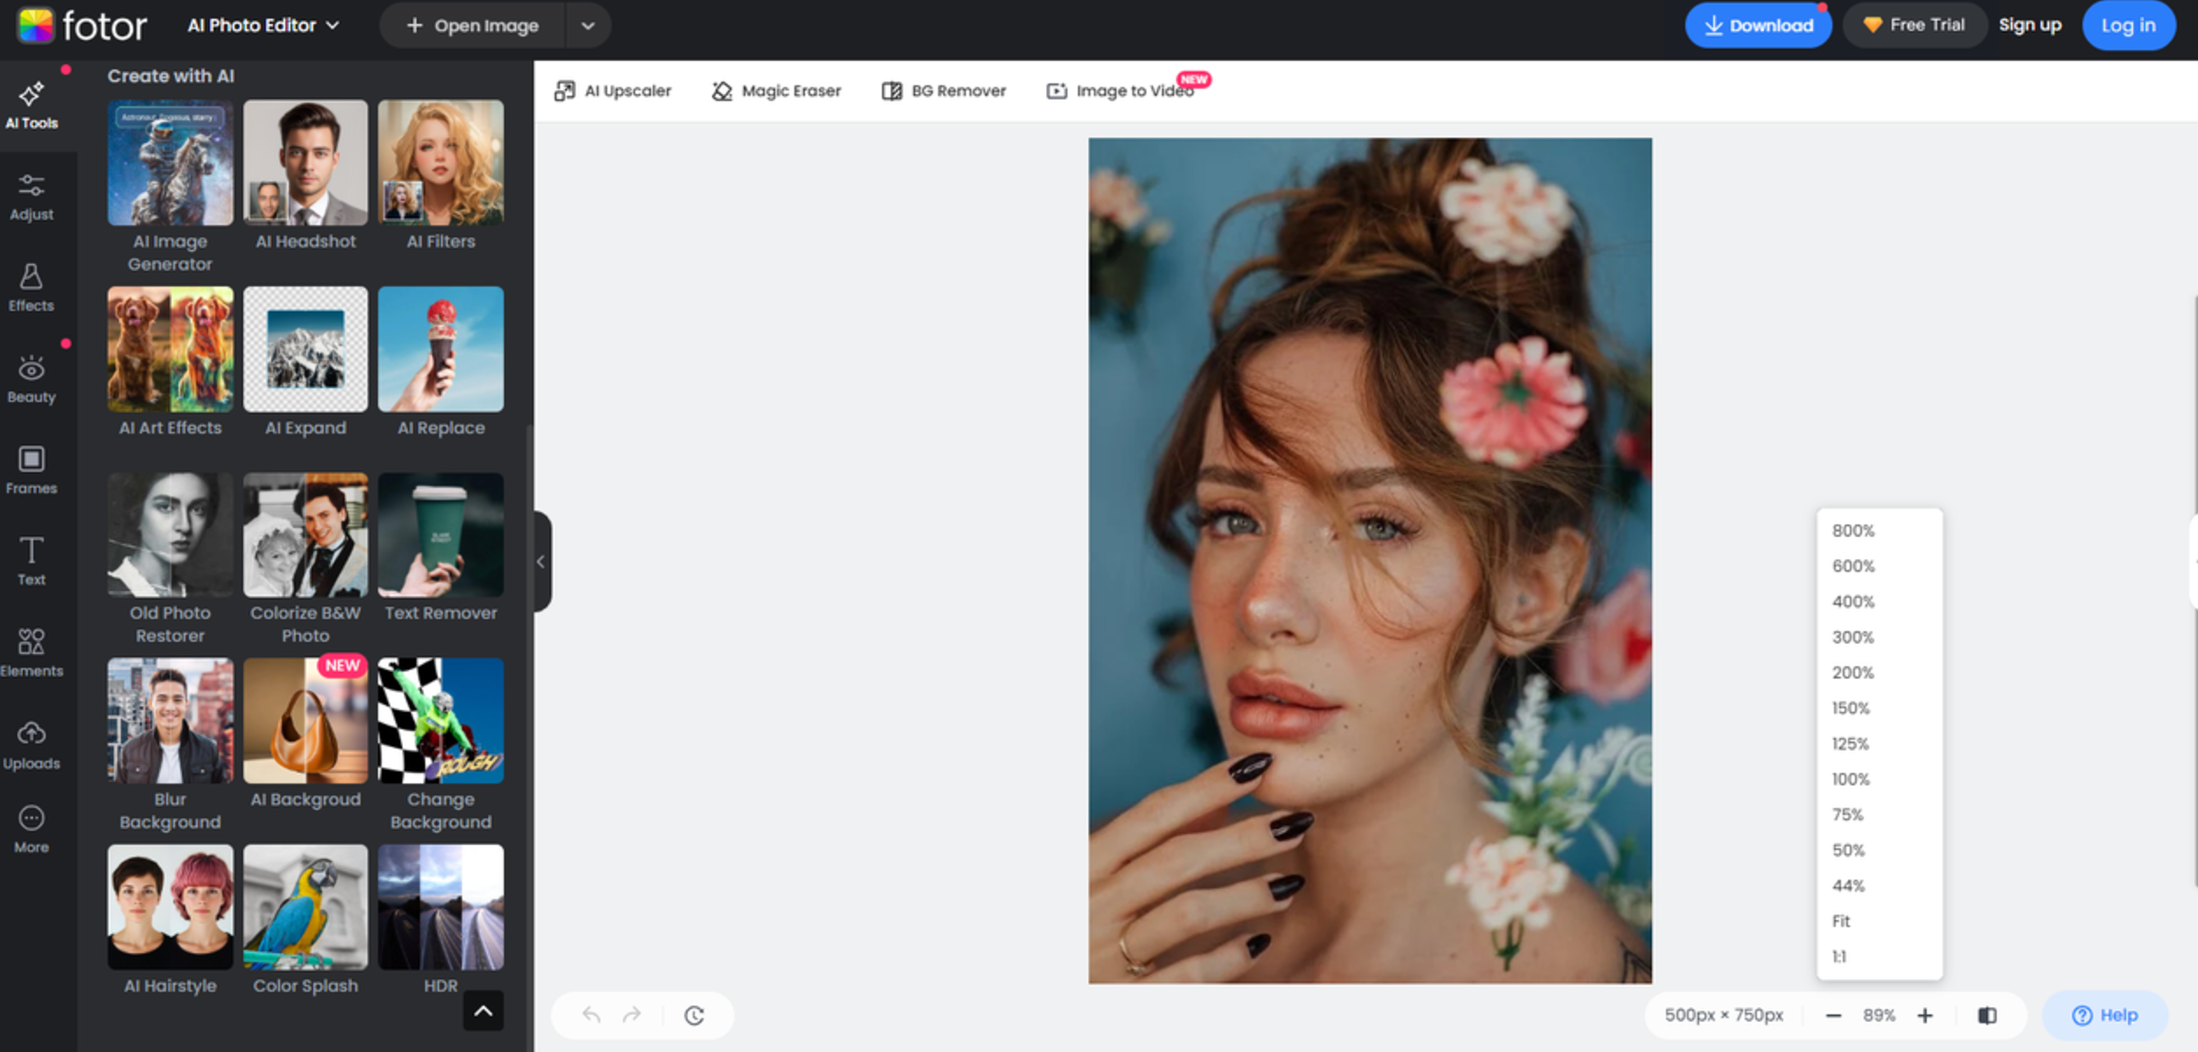Screen dimensions: 2198x1052
Task: Click the Sign up link
Action: [x=2030, y=25]
